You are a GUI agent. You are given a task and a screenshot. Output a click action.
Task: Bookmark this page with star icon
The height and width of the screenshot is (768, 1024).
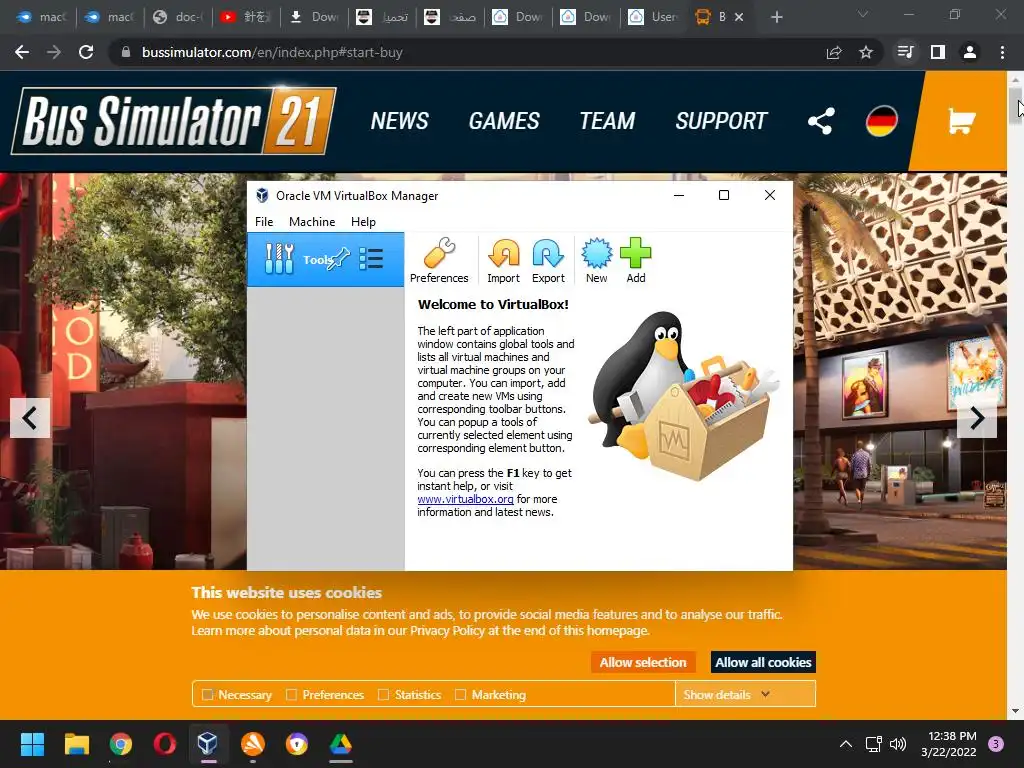[x=866, y=52]
